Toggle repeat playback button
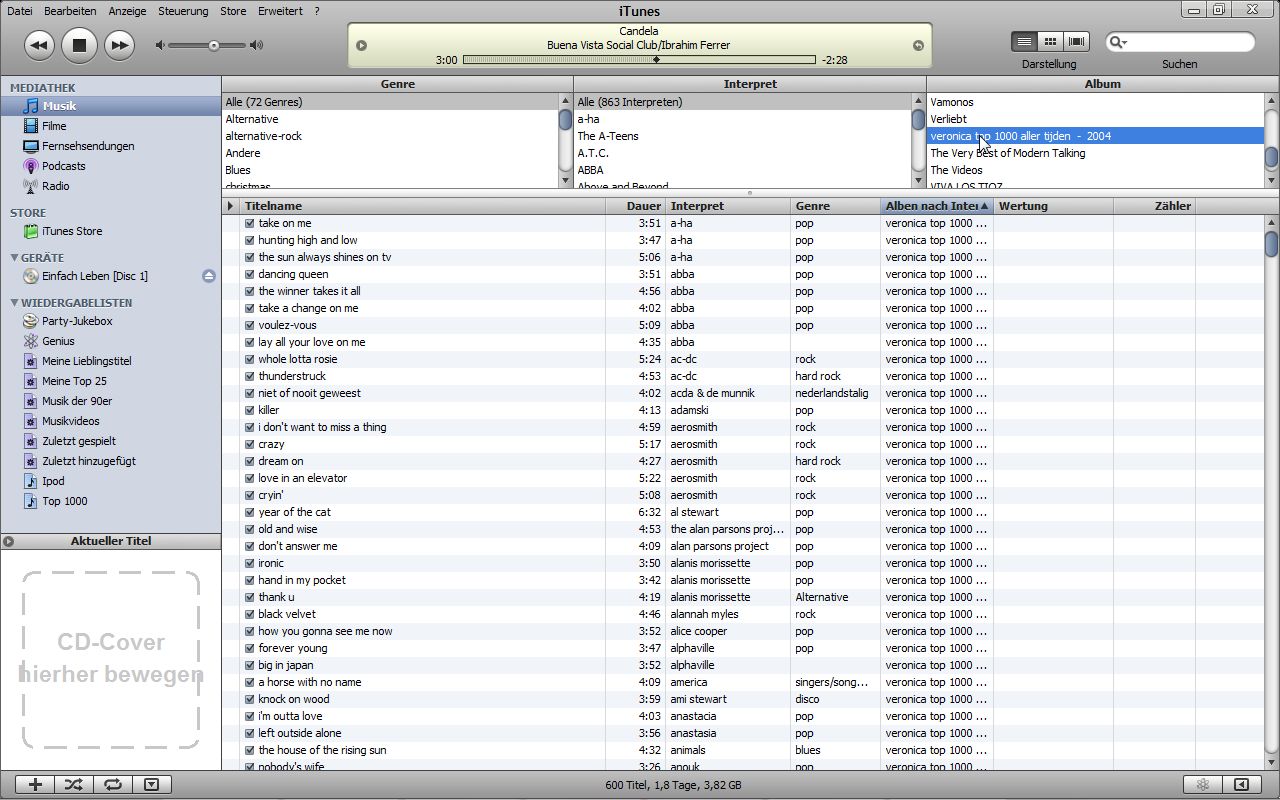 click(x=113, y=785)
